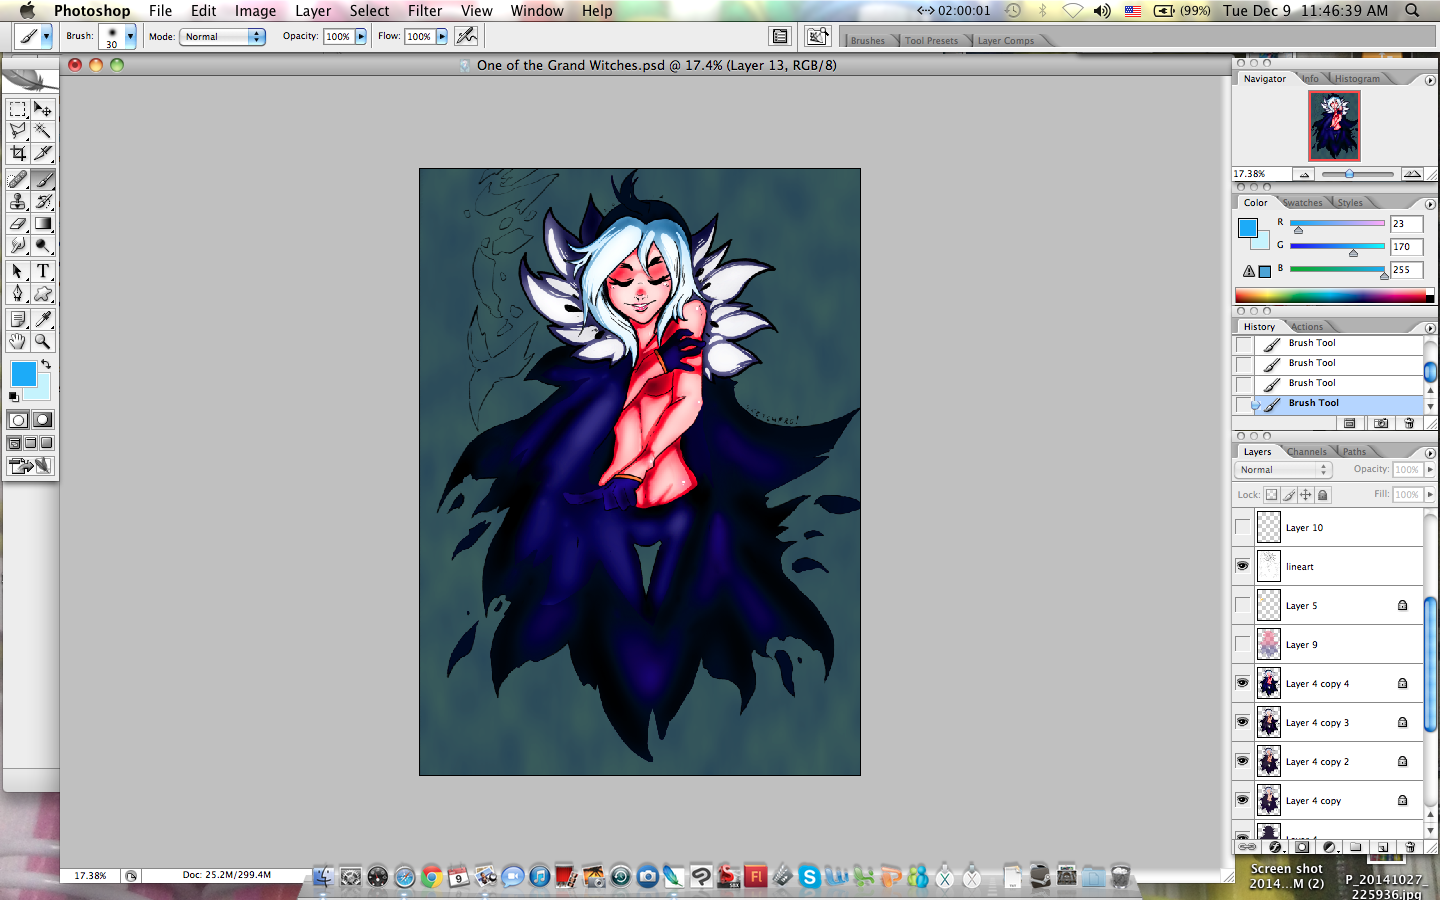
Task: Hide Layer 4 copy 4
Action: (1243, 683)
